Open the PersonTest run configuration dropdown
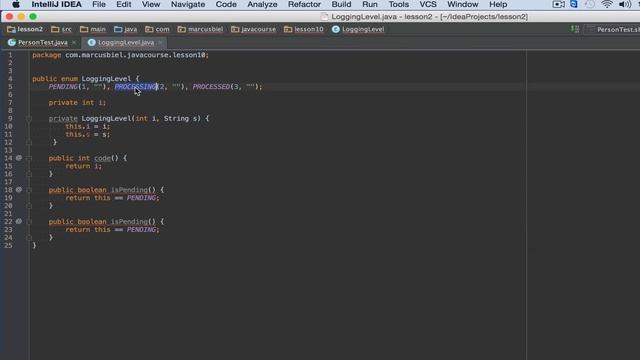The height and width of the screenshot is (360, 640). click(613, 29)
